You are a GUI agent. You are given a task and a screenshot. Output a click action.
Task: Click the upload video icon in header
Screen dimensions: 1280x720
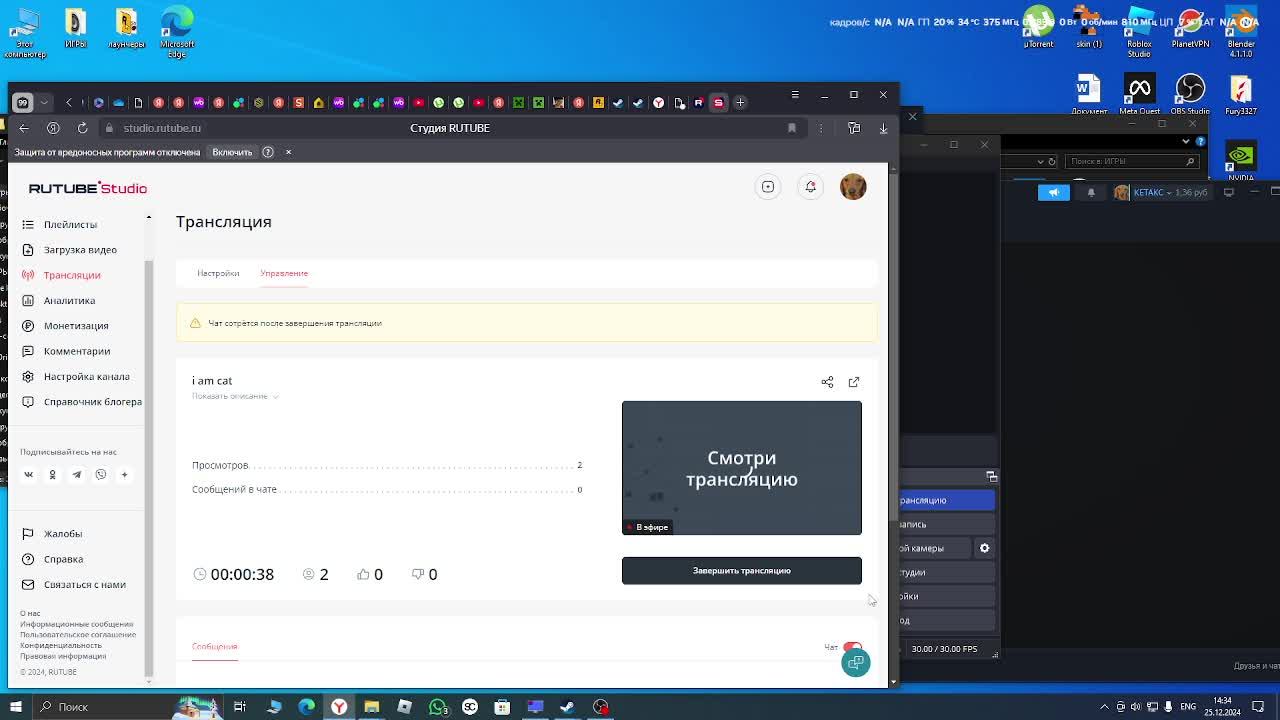coord(768,187)
